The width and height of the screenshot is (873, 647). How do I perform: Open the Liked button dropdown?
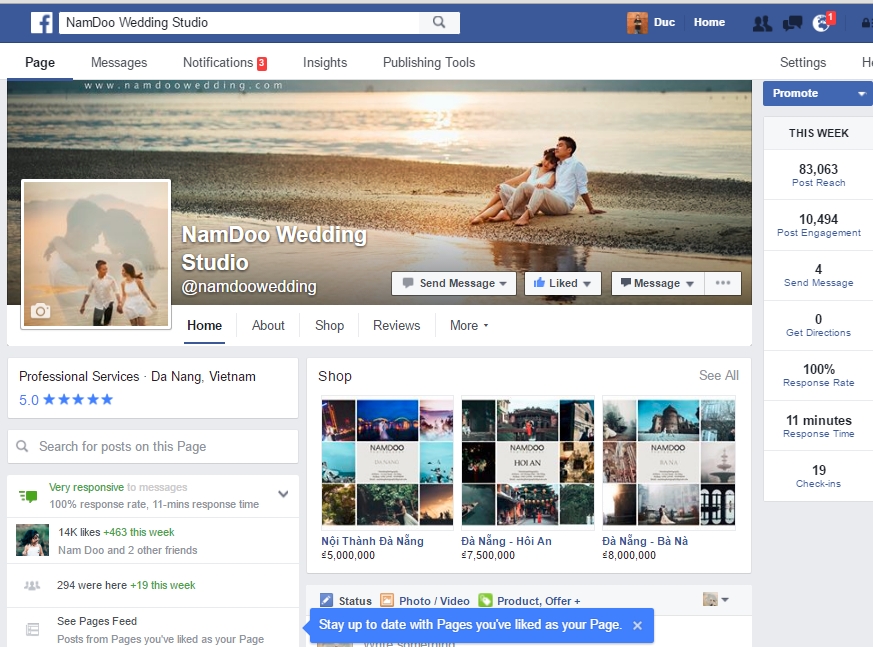pyautogui.click(x=587, y=283)
